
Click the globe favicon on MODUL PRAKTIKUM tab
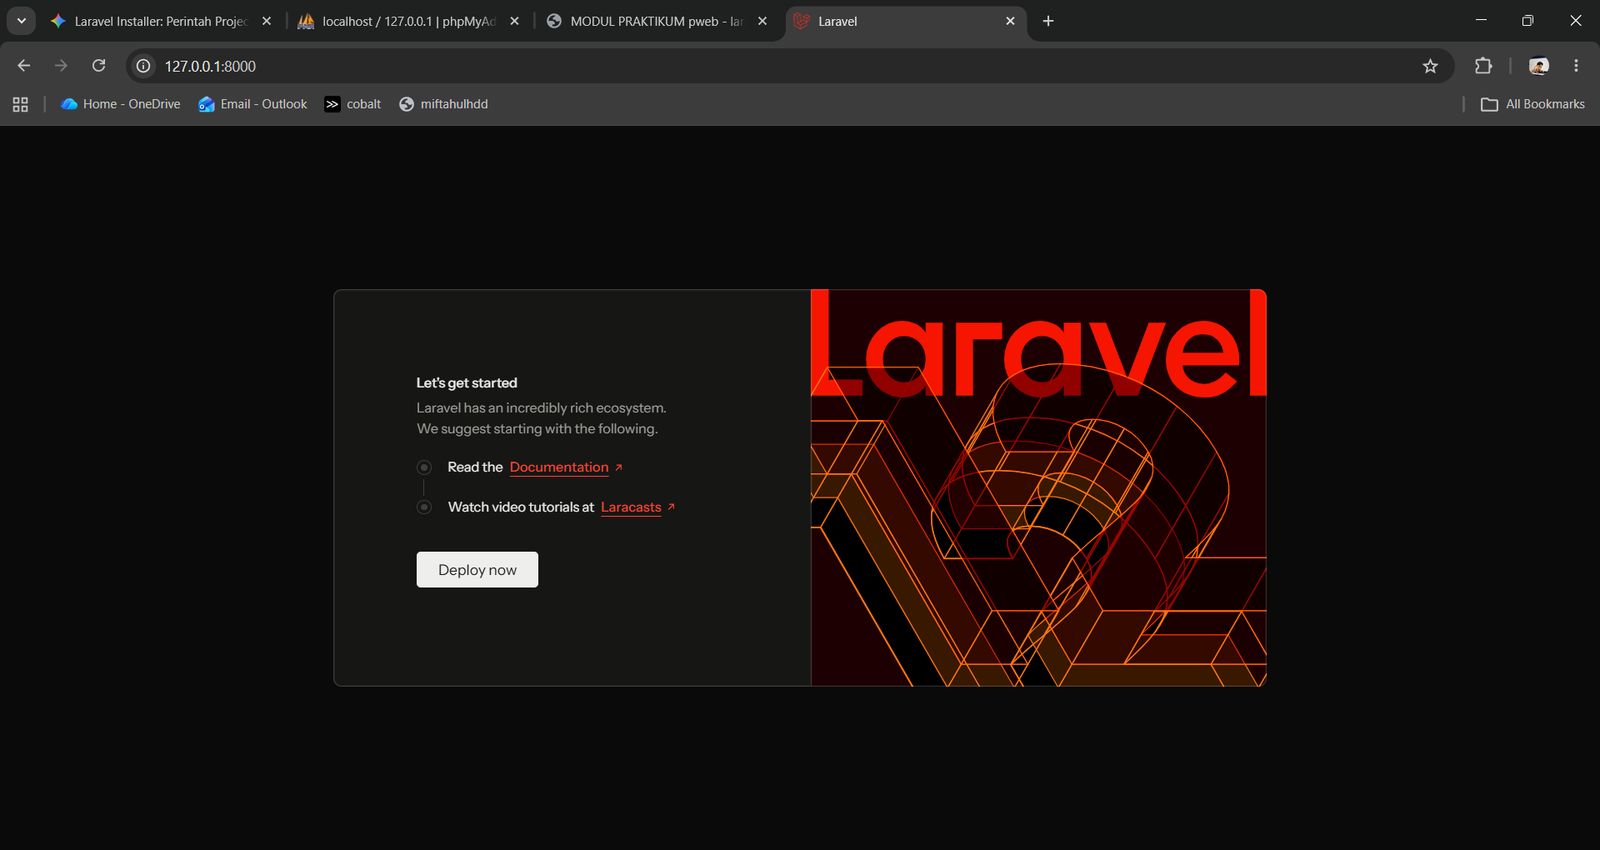pos(554,21)
